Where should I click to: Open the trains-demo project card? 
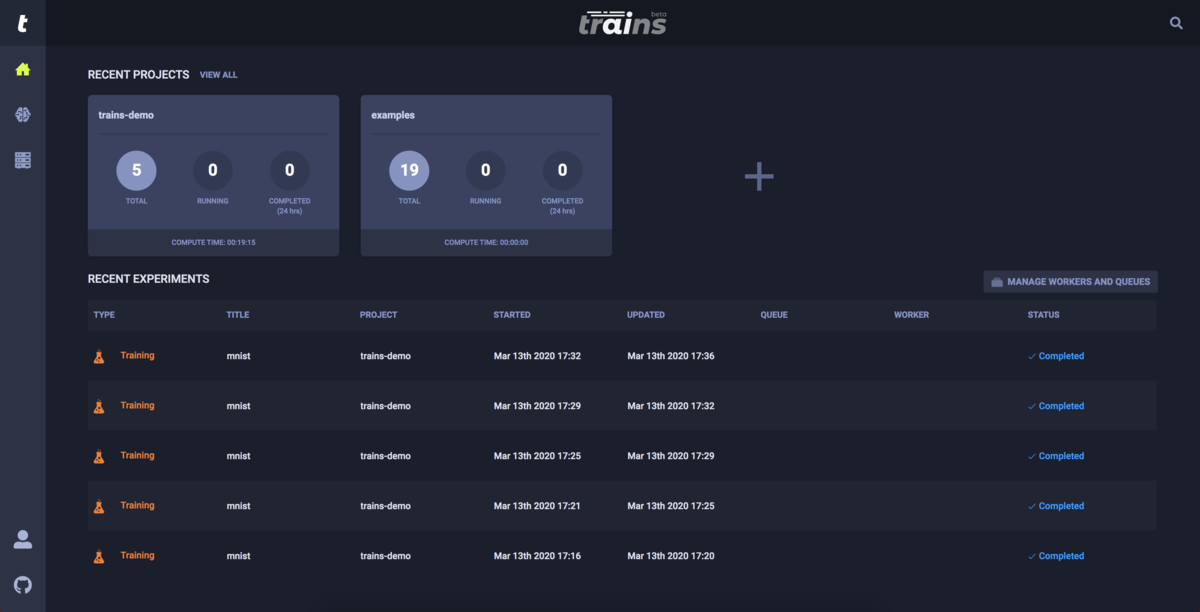pos(213,175)
